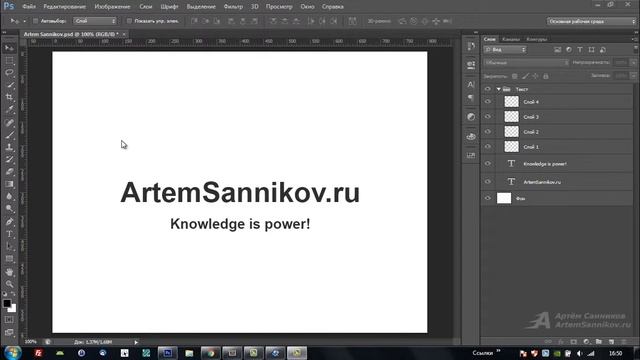Select the Move tool in toolbox
The width and height of the screenshot is (640, 360).
tap(9, 49)
